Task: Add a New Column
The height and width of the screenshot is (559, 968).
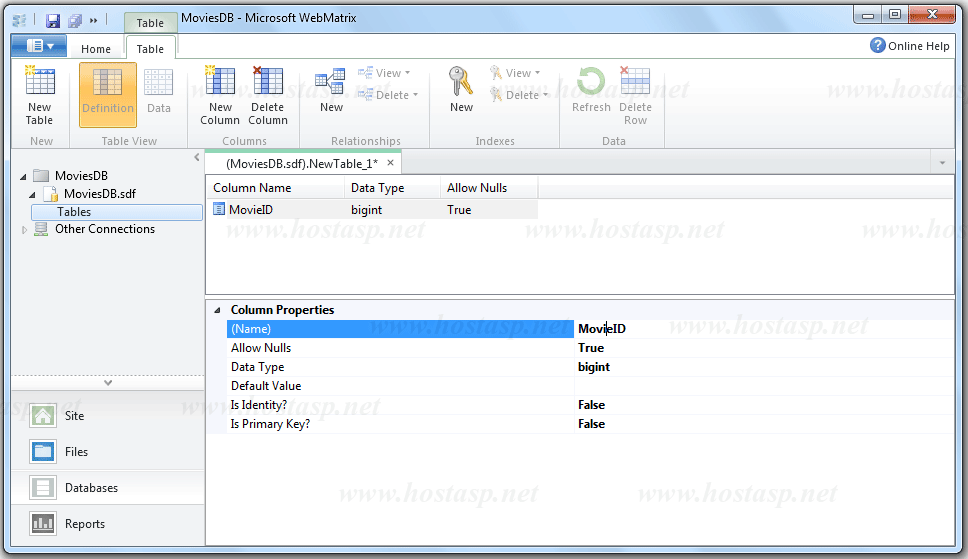Action: pos(220,96)
